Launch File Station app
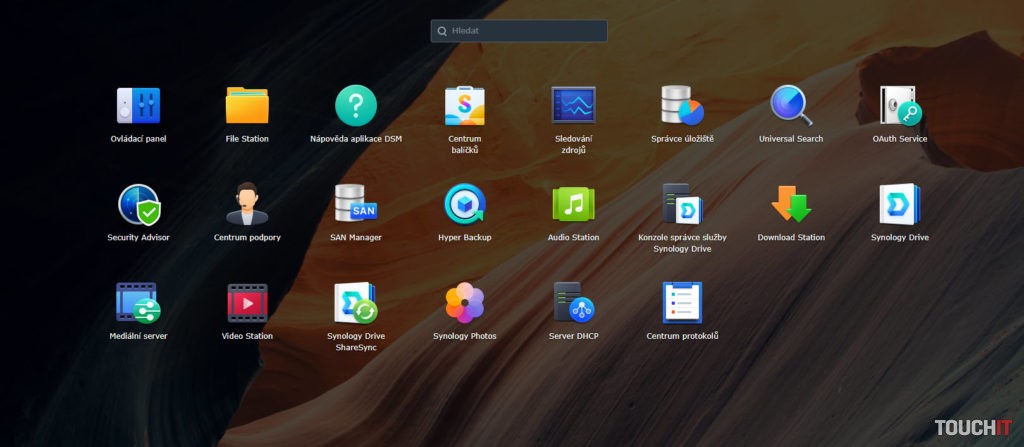 [247, 105]
